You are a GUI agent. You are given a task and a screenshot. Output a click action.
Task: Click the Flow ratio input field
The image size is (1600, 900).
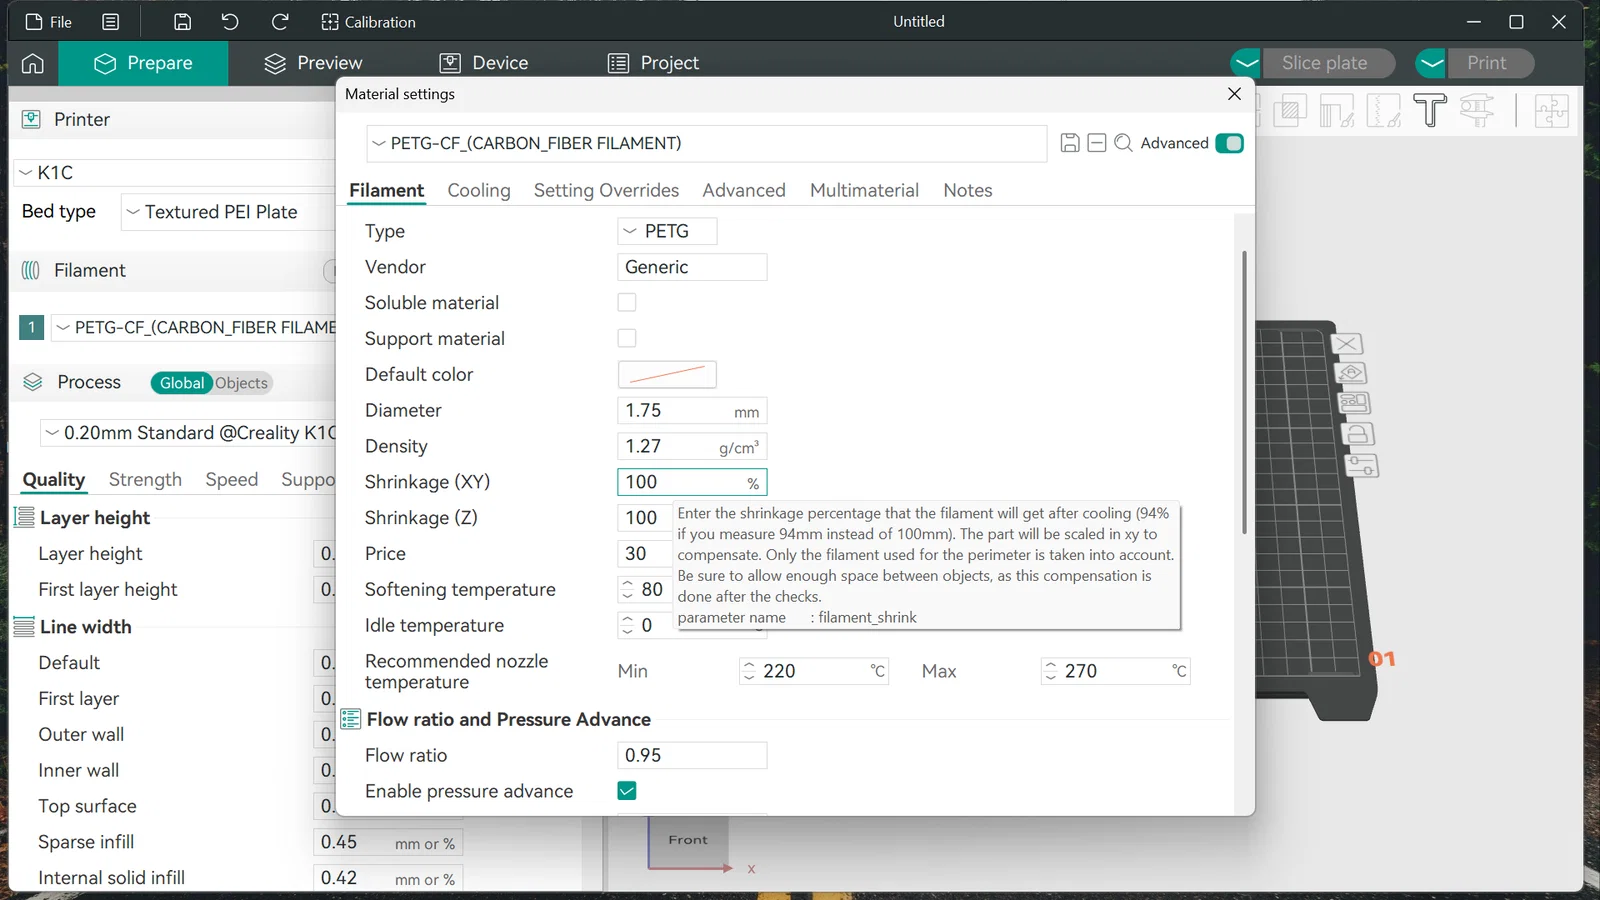(x=692, y=755)
